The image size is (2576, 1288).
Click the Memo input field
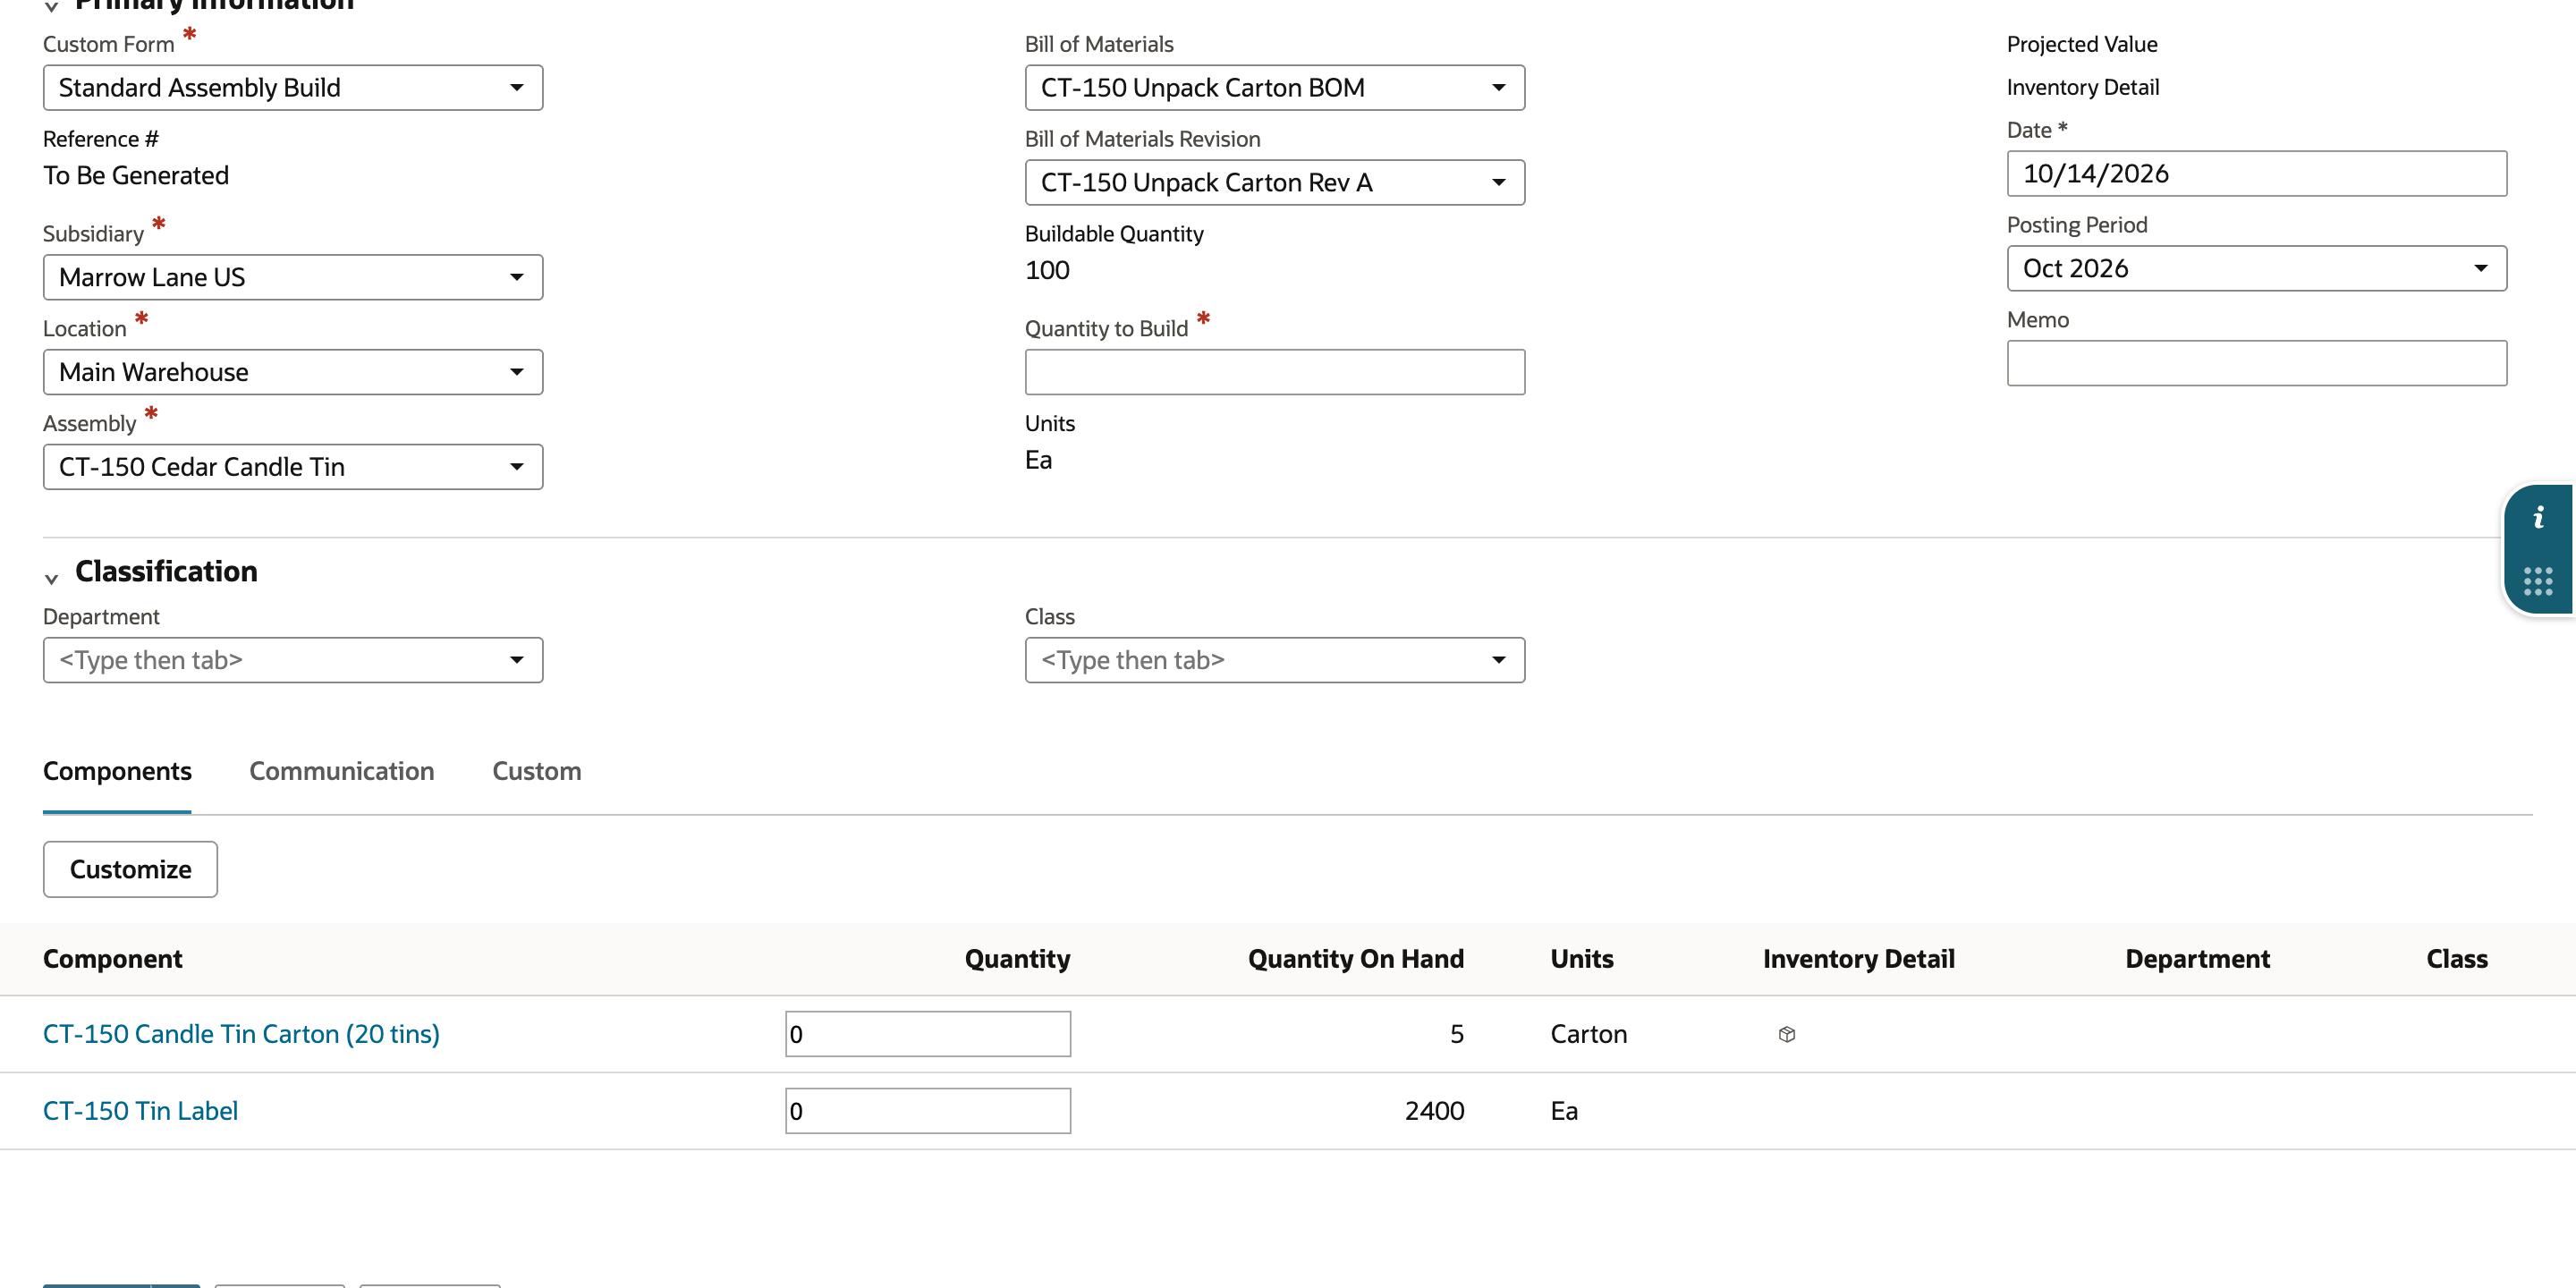point(2257,363)
